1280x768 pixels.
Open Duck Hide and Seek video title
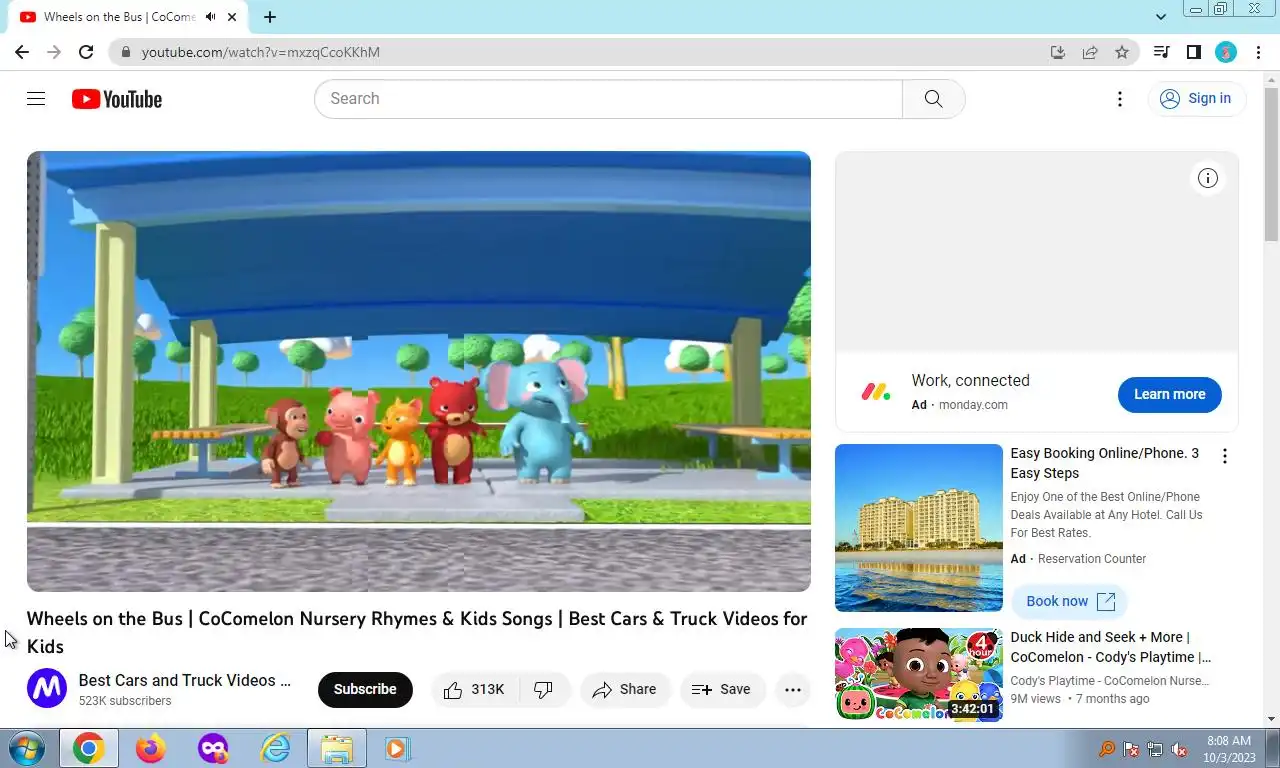[1110, 647]
